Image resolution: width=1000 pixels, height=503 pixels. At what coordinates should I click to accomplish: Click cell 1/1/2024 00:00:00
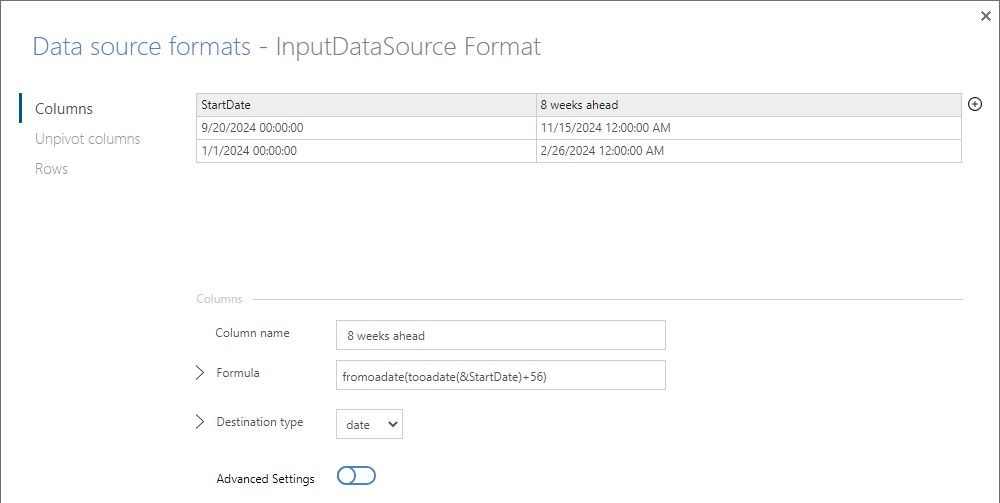point(366,151)
